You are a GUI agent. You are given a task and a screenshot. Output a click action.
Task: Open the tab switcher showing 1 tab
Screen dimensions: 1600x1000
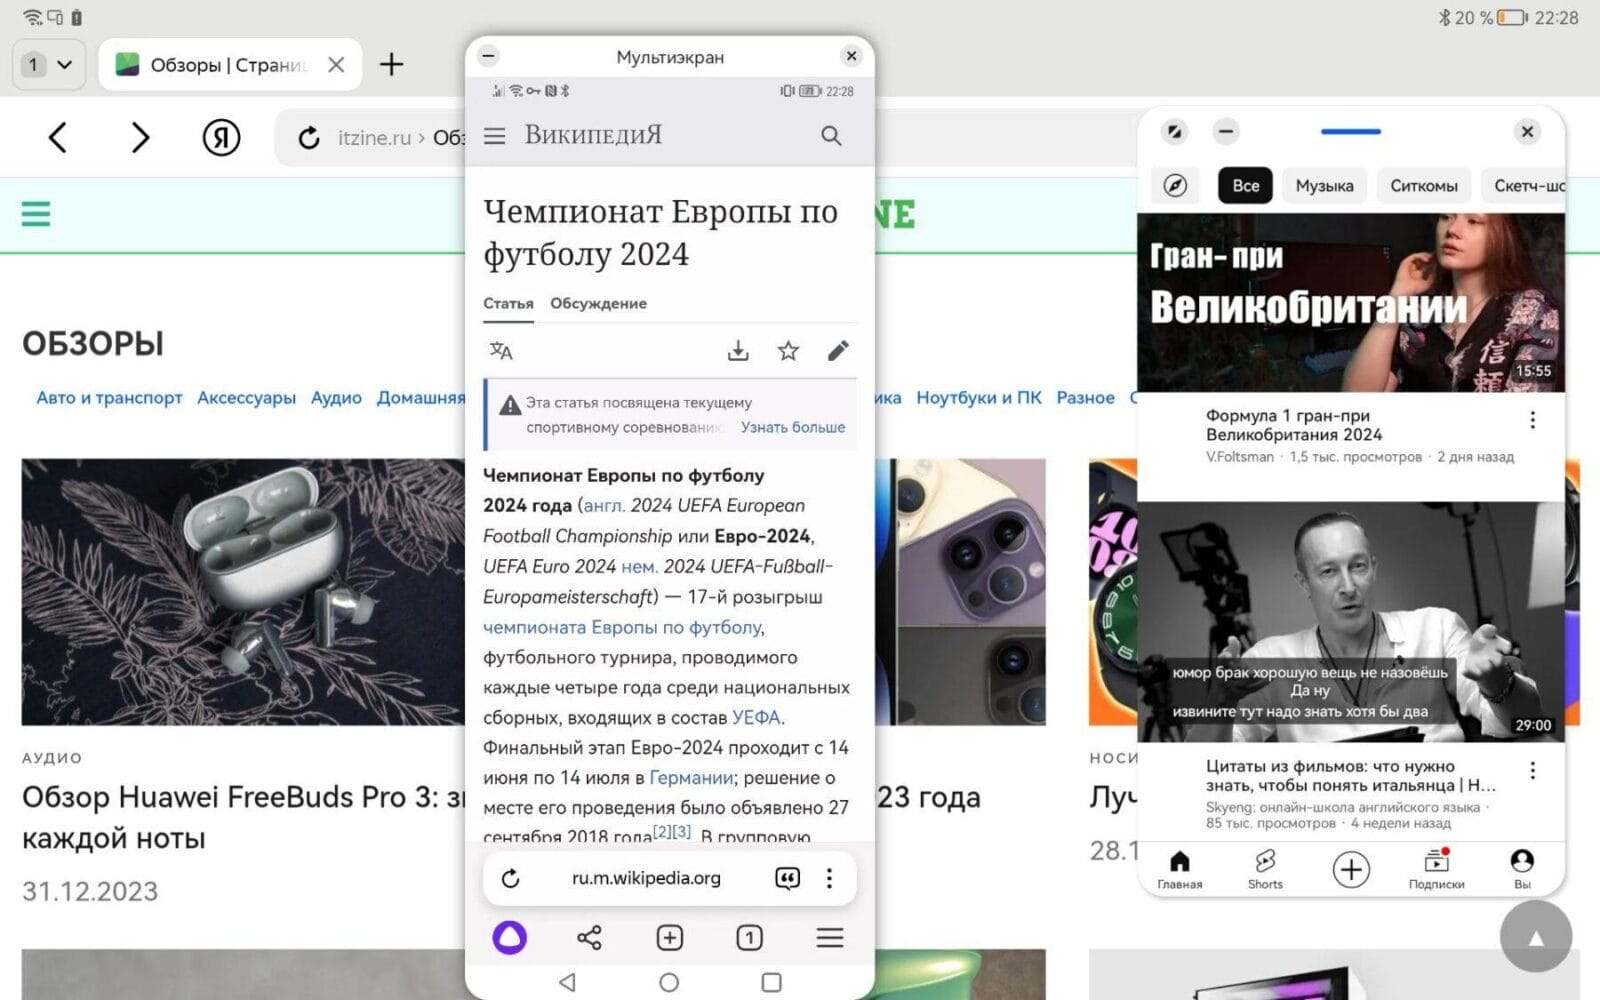coord(749,937)
